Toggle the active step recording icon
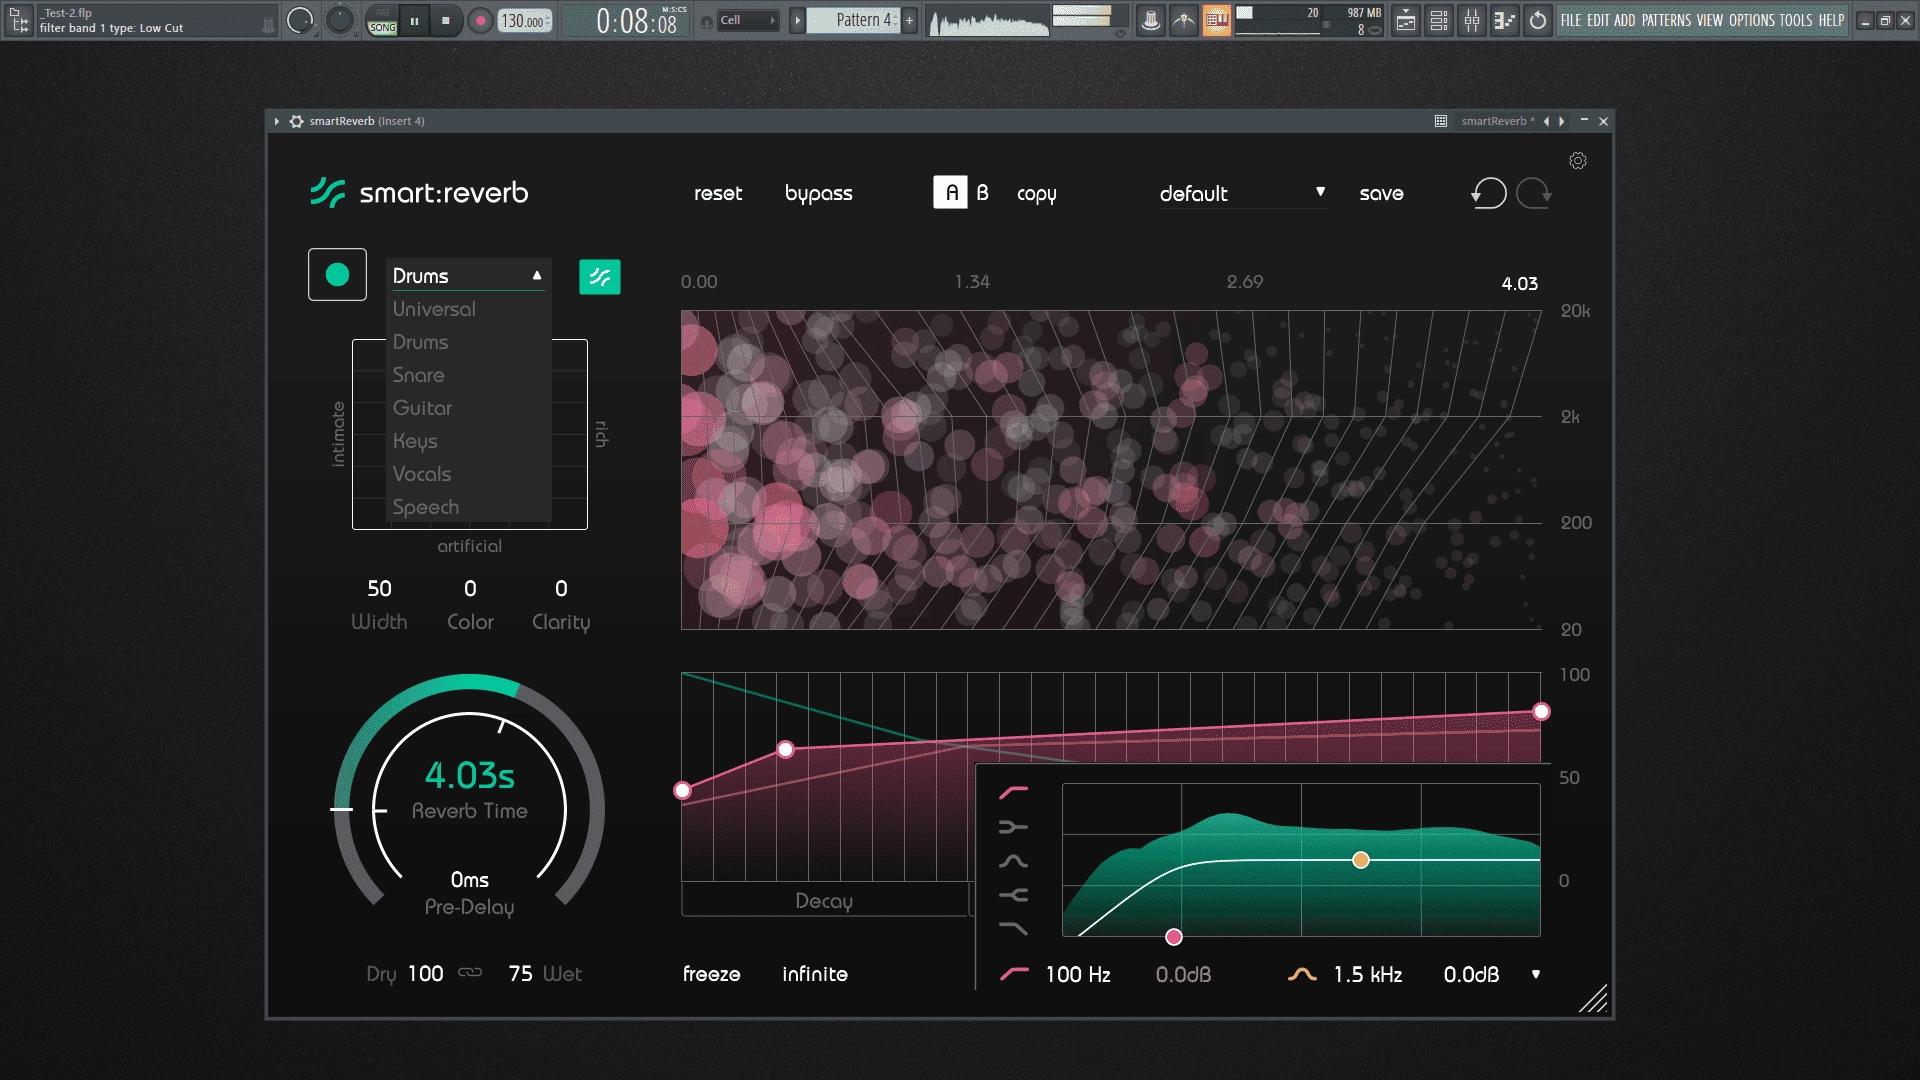Viewport: 1920px width, 1080px height. point(1217,20)
